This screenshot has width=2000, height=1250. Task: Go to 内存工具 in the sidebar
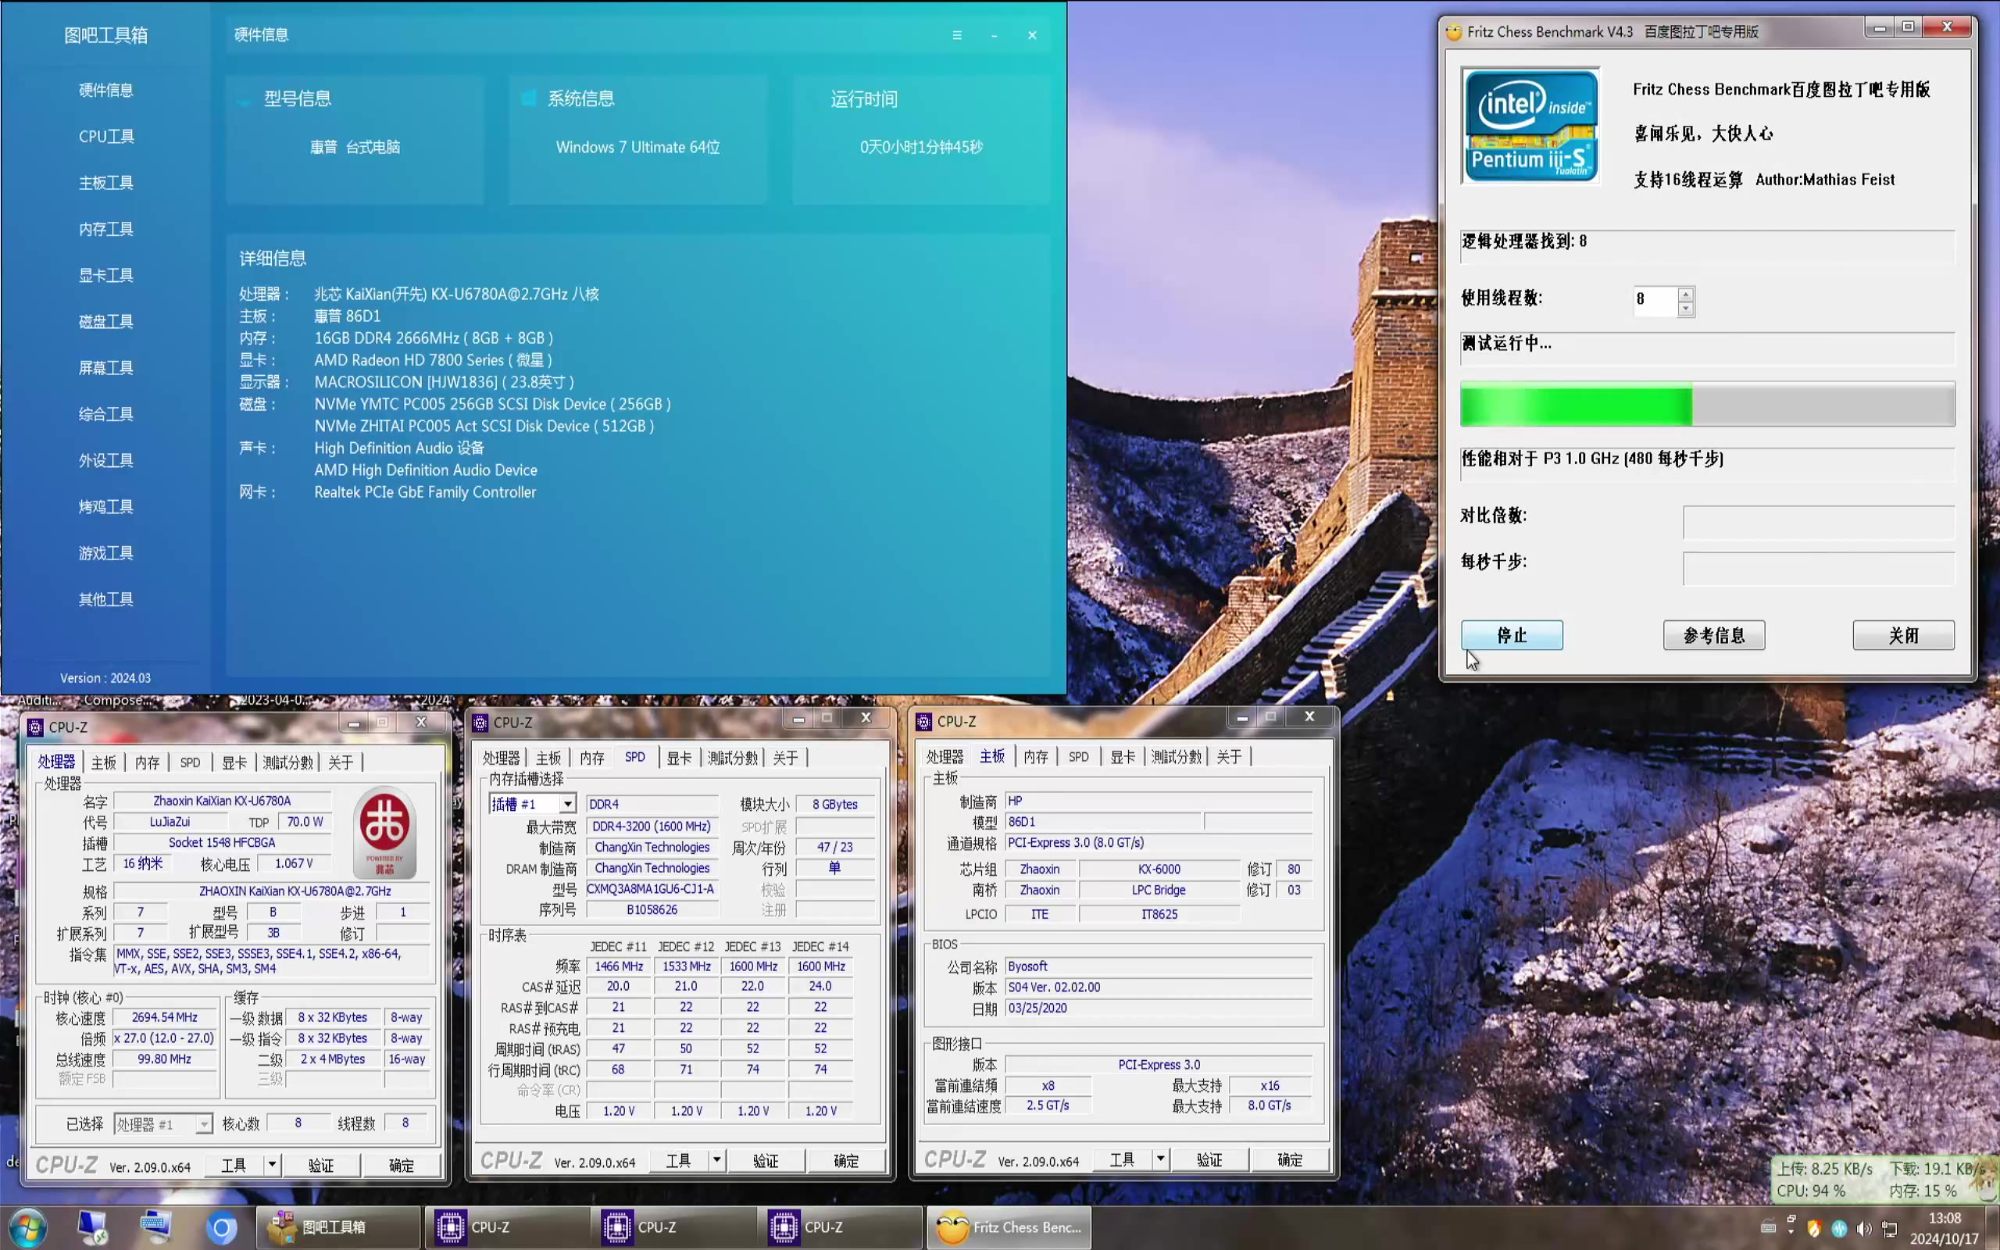[106, 229]
